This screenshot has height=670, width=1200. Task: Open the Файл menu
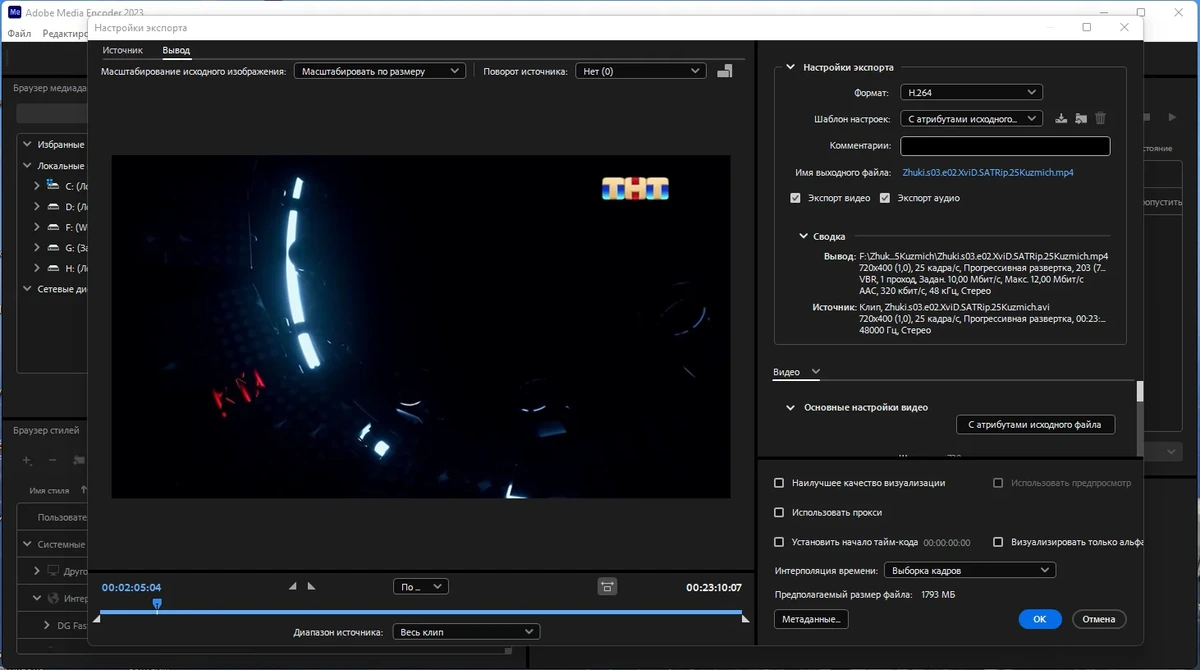19,33
